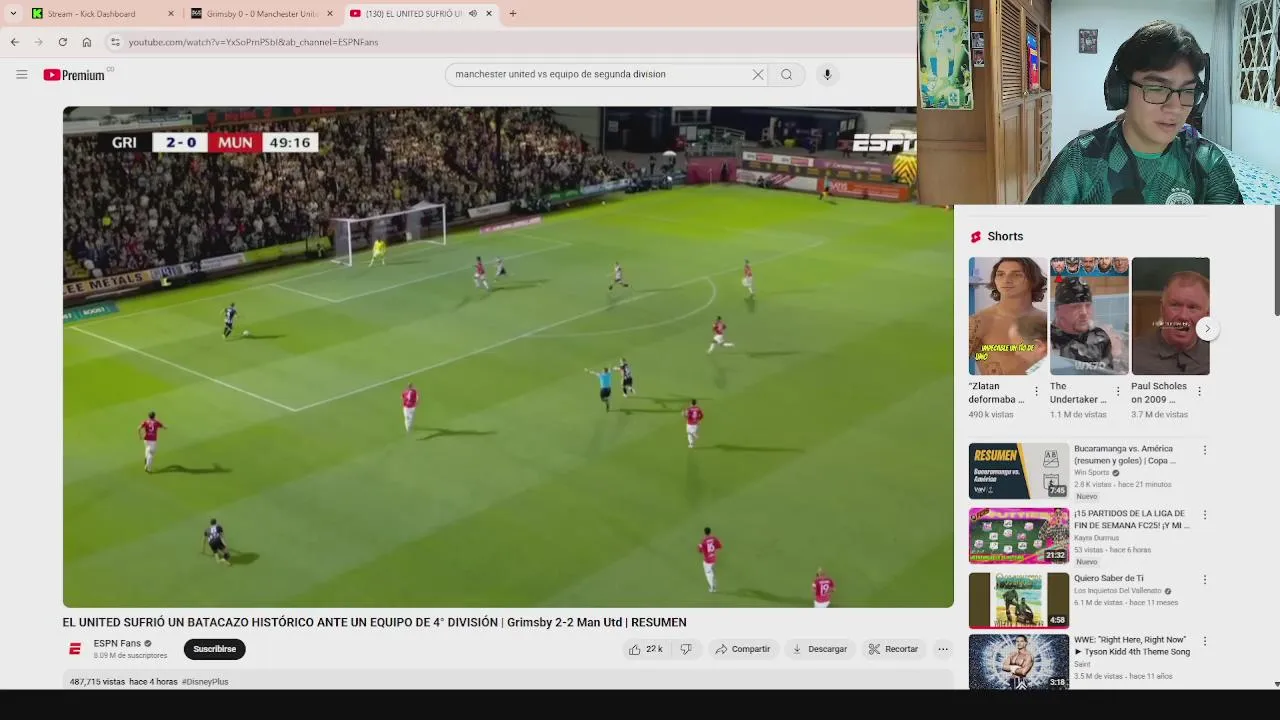Open options menu for The Undertaker Short
This screenshot has height=720, width=1280.
point(1118,391)
